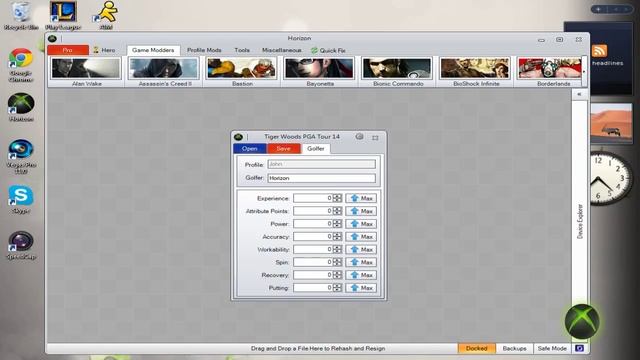This screenshot has width=640, height=360.
Task: Max out Experience
Action: click(361, 198)
